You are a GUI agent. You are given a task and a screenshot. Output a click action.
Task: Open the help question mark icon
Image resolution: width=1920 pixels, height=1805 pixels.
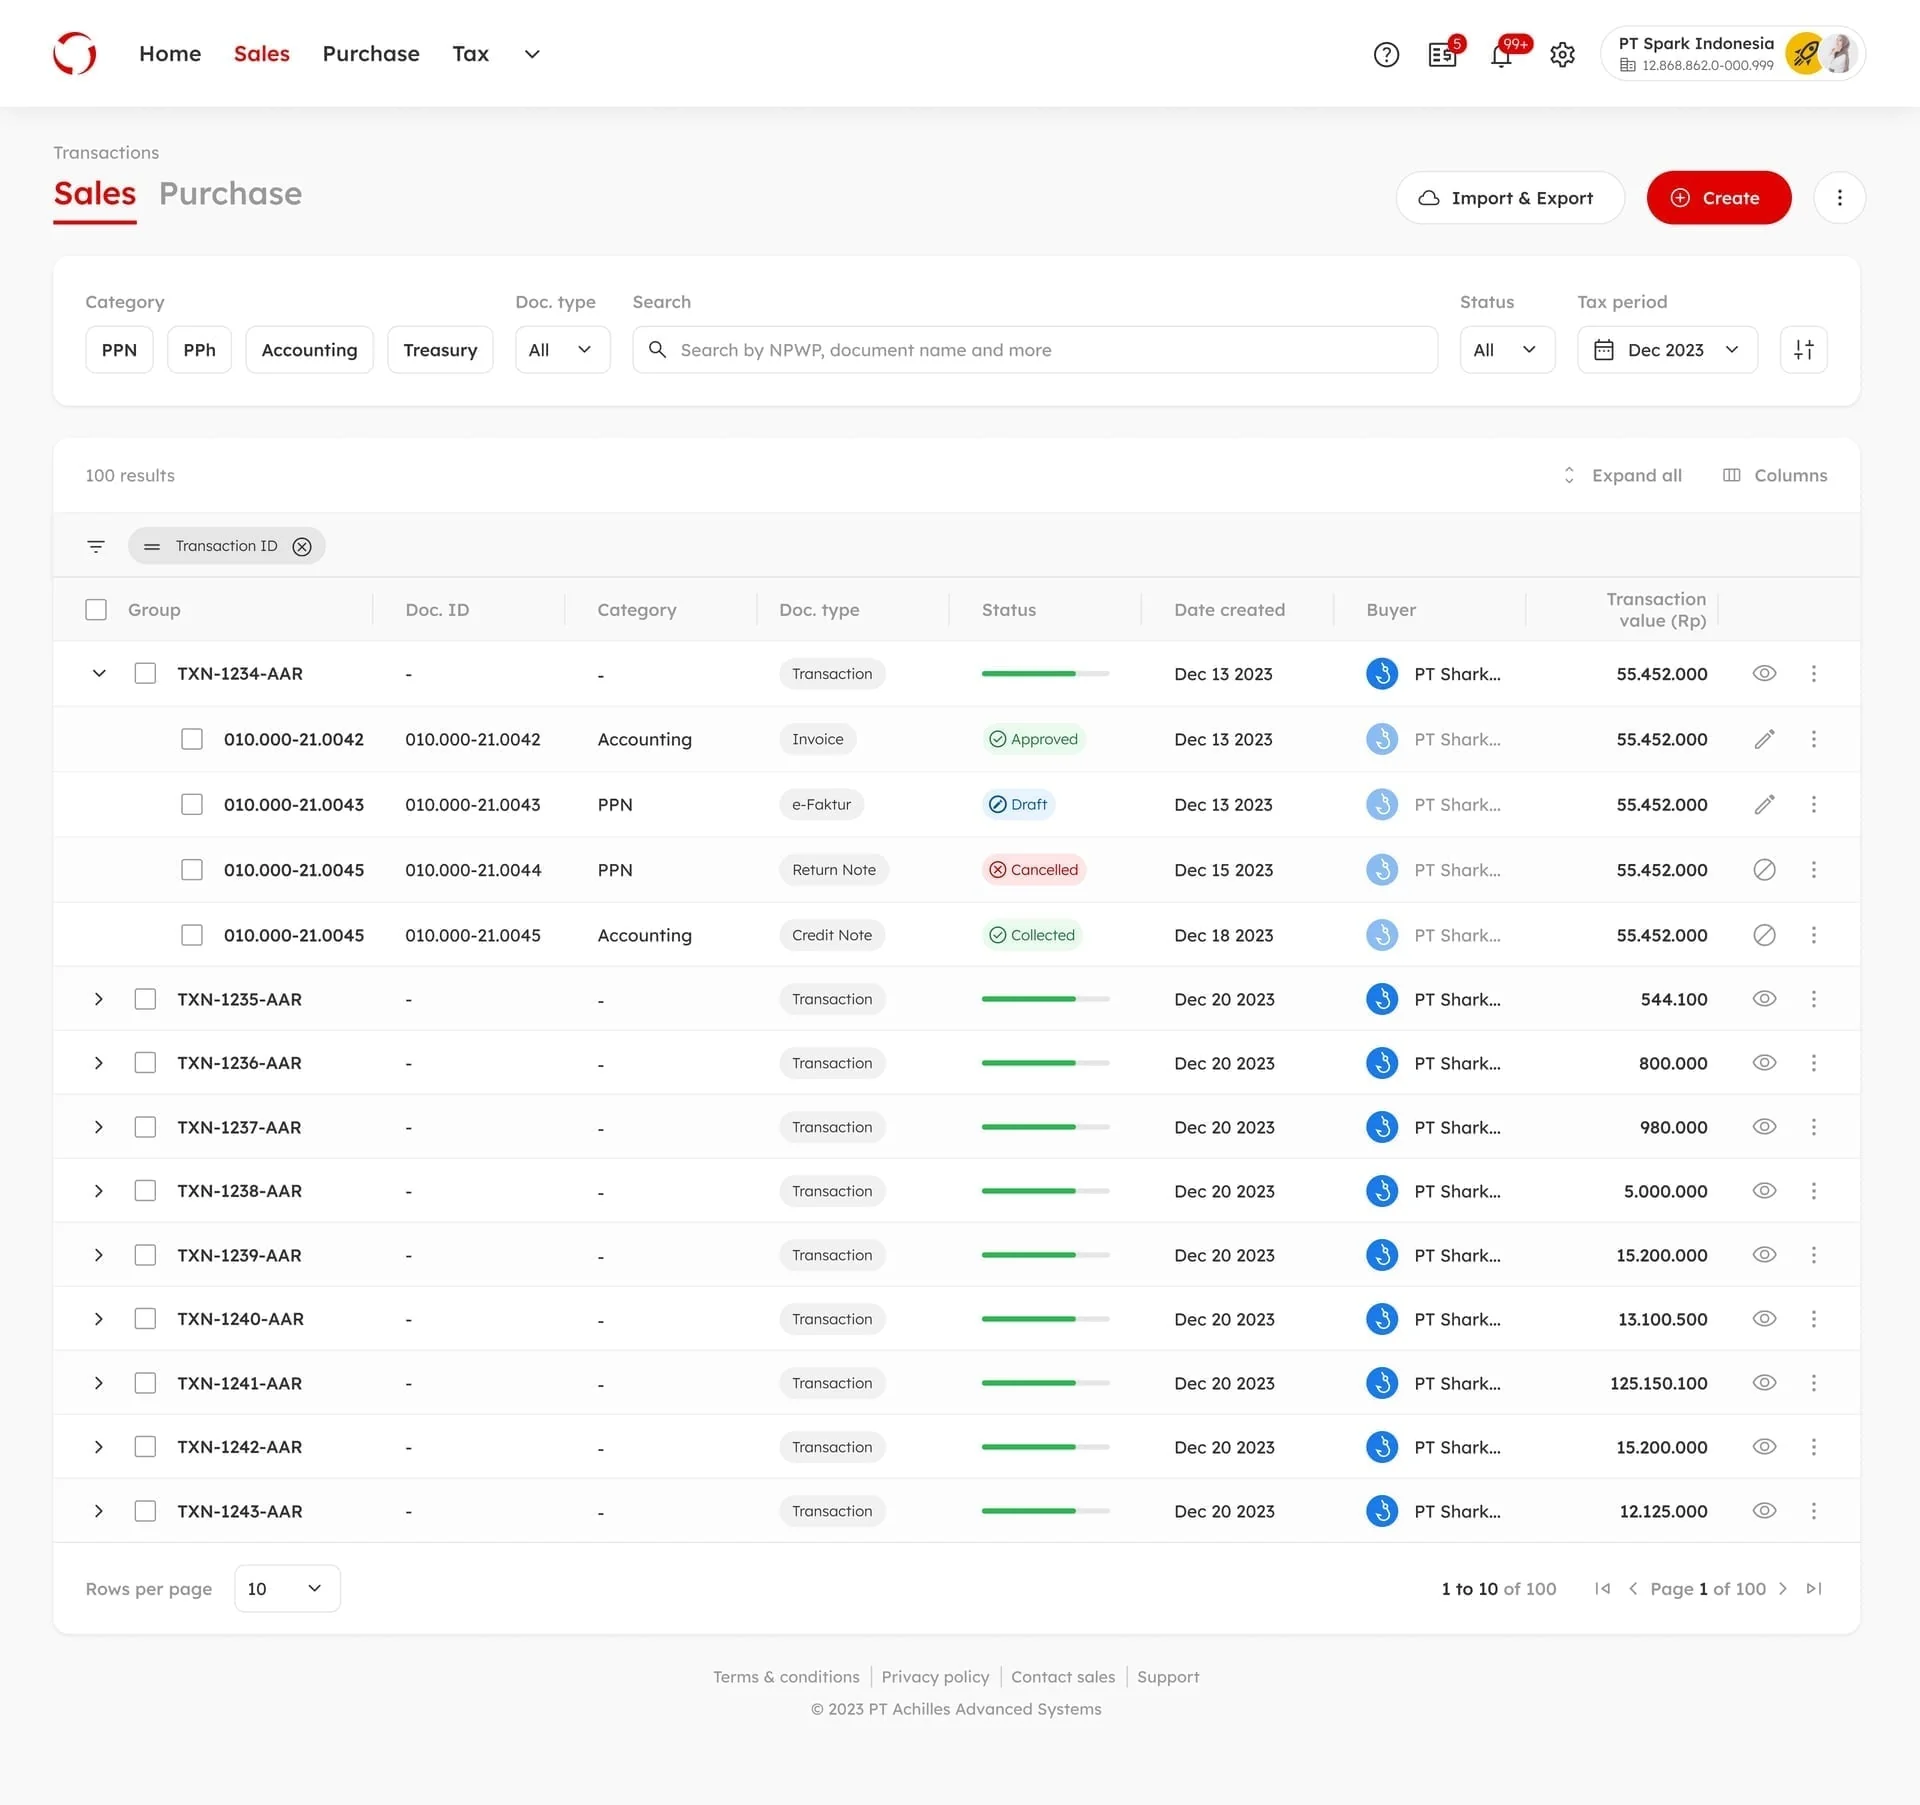1386,54
